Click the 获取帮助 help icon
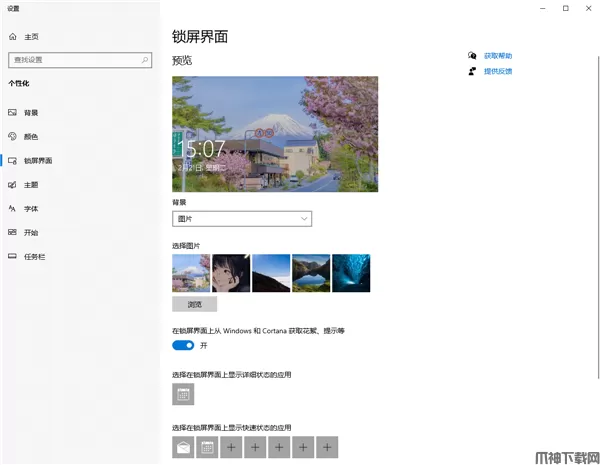 tap(471, 56)
